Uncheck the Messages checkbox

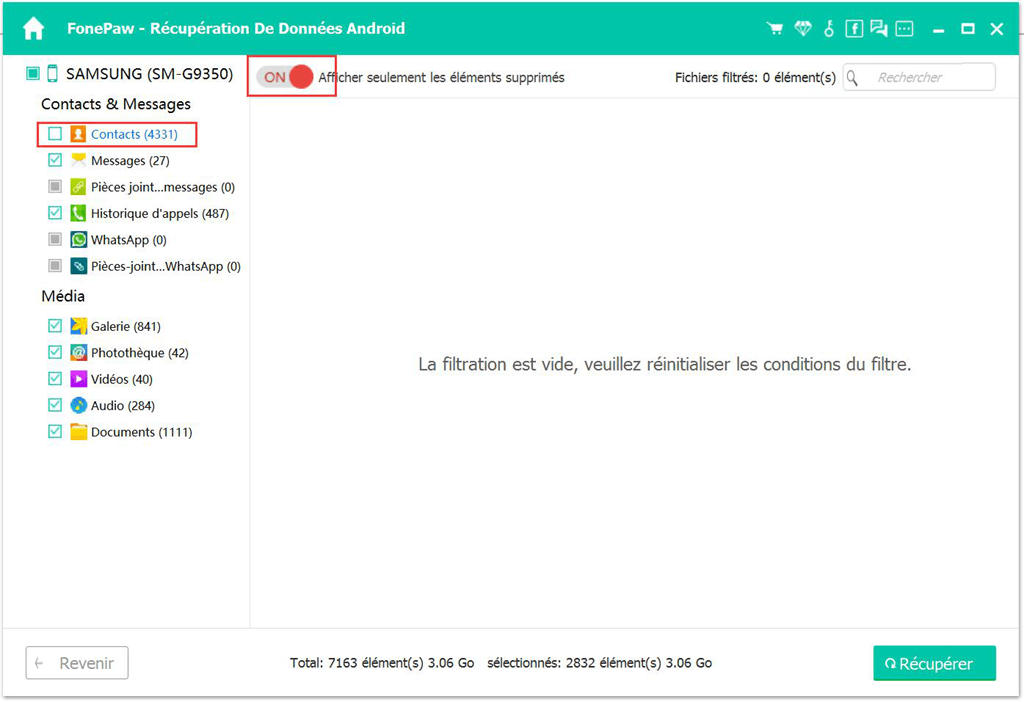pos(55,160)
